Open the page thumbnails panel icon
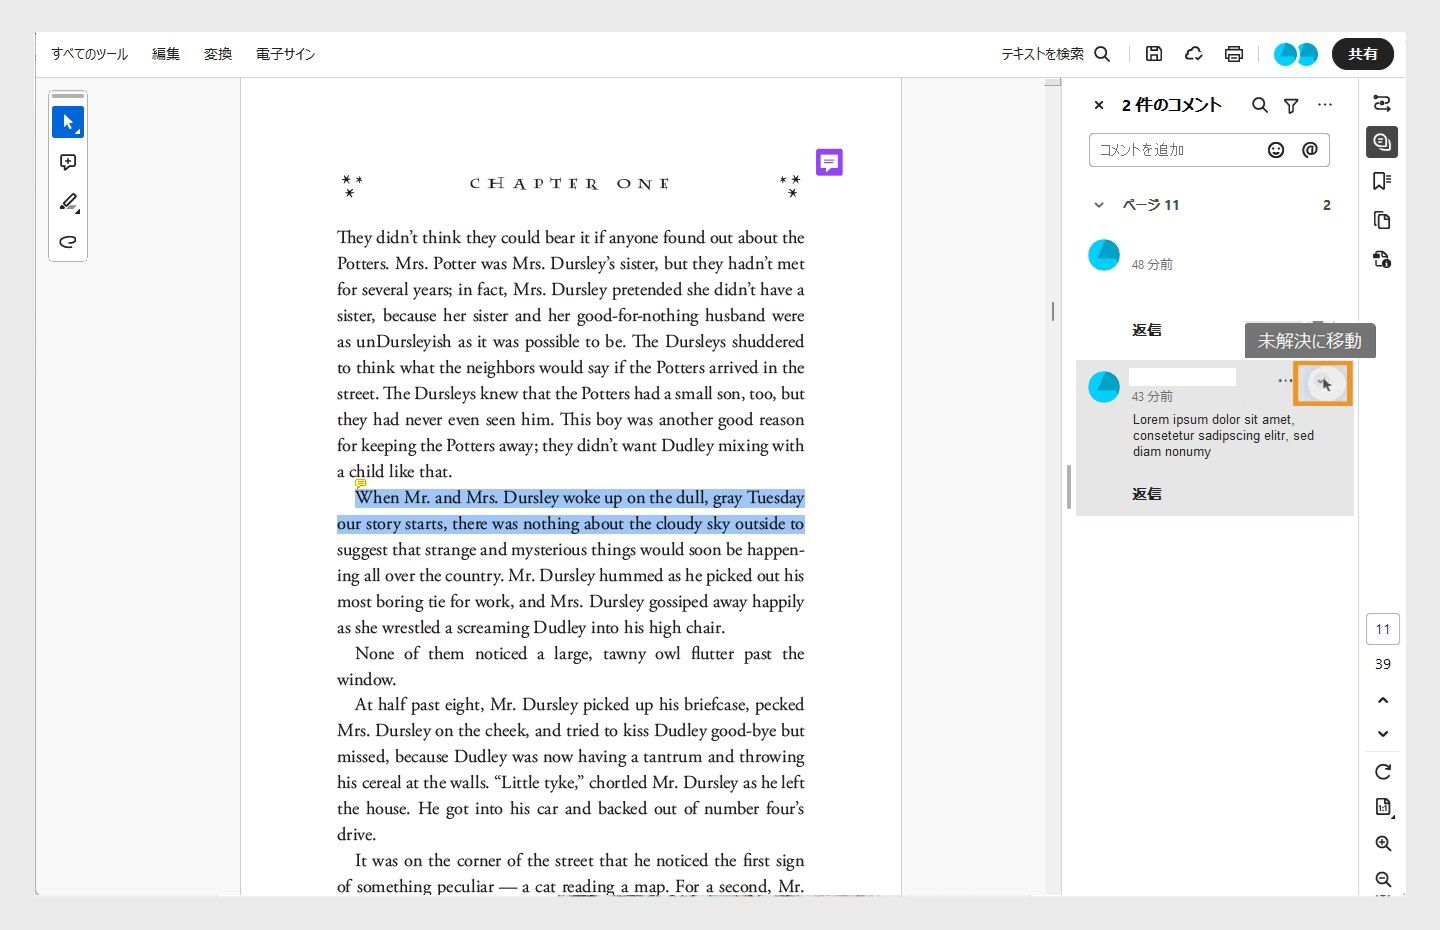 click(1382, 220)
